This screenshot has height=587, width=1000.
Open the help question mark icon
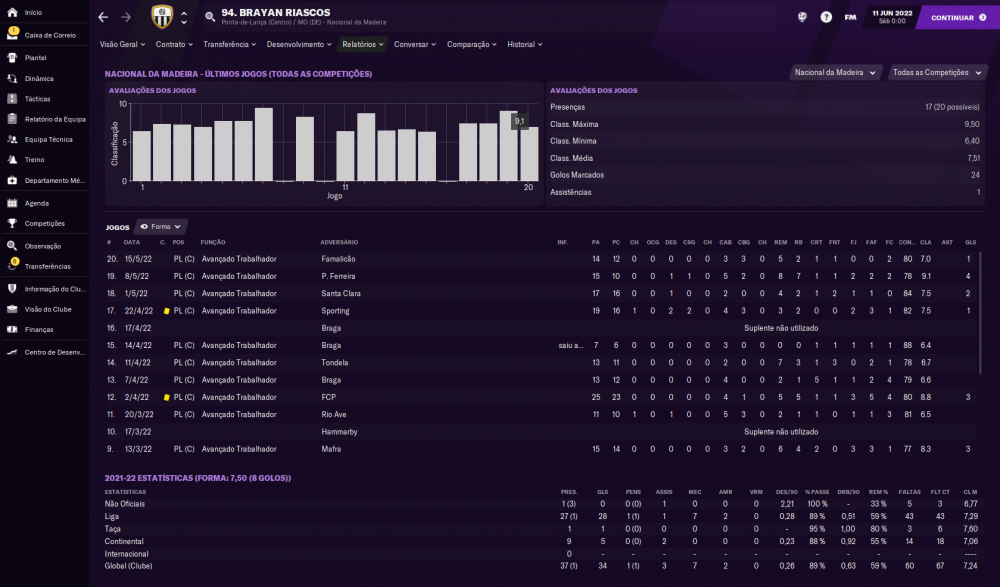click(x=826, y=17)
